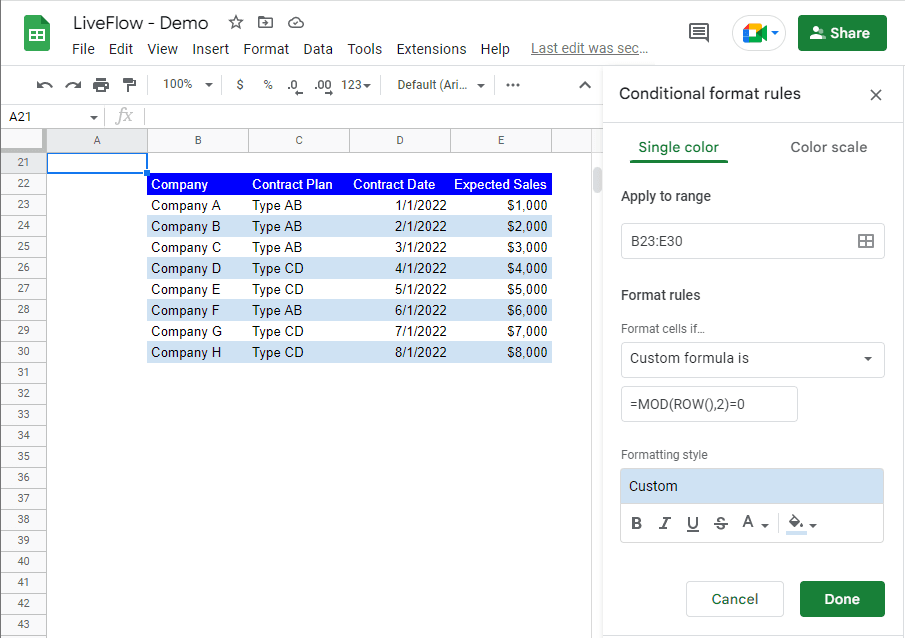Open the Extensions menu
This screenshot has width=905, height=638.
coord(431,49)
